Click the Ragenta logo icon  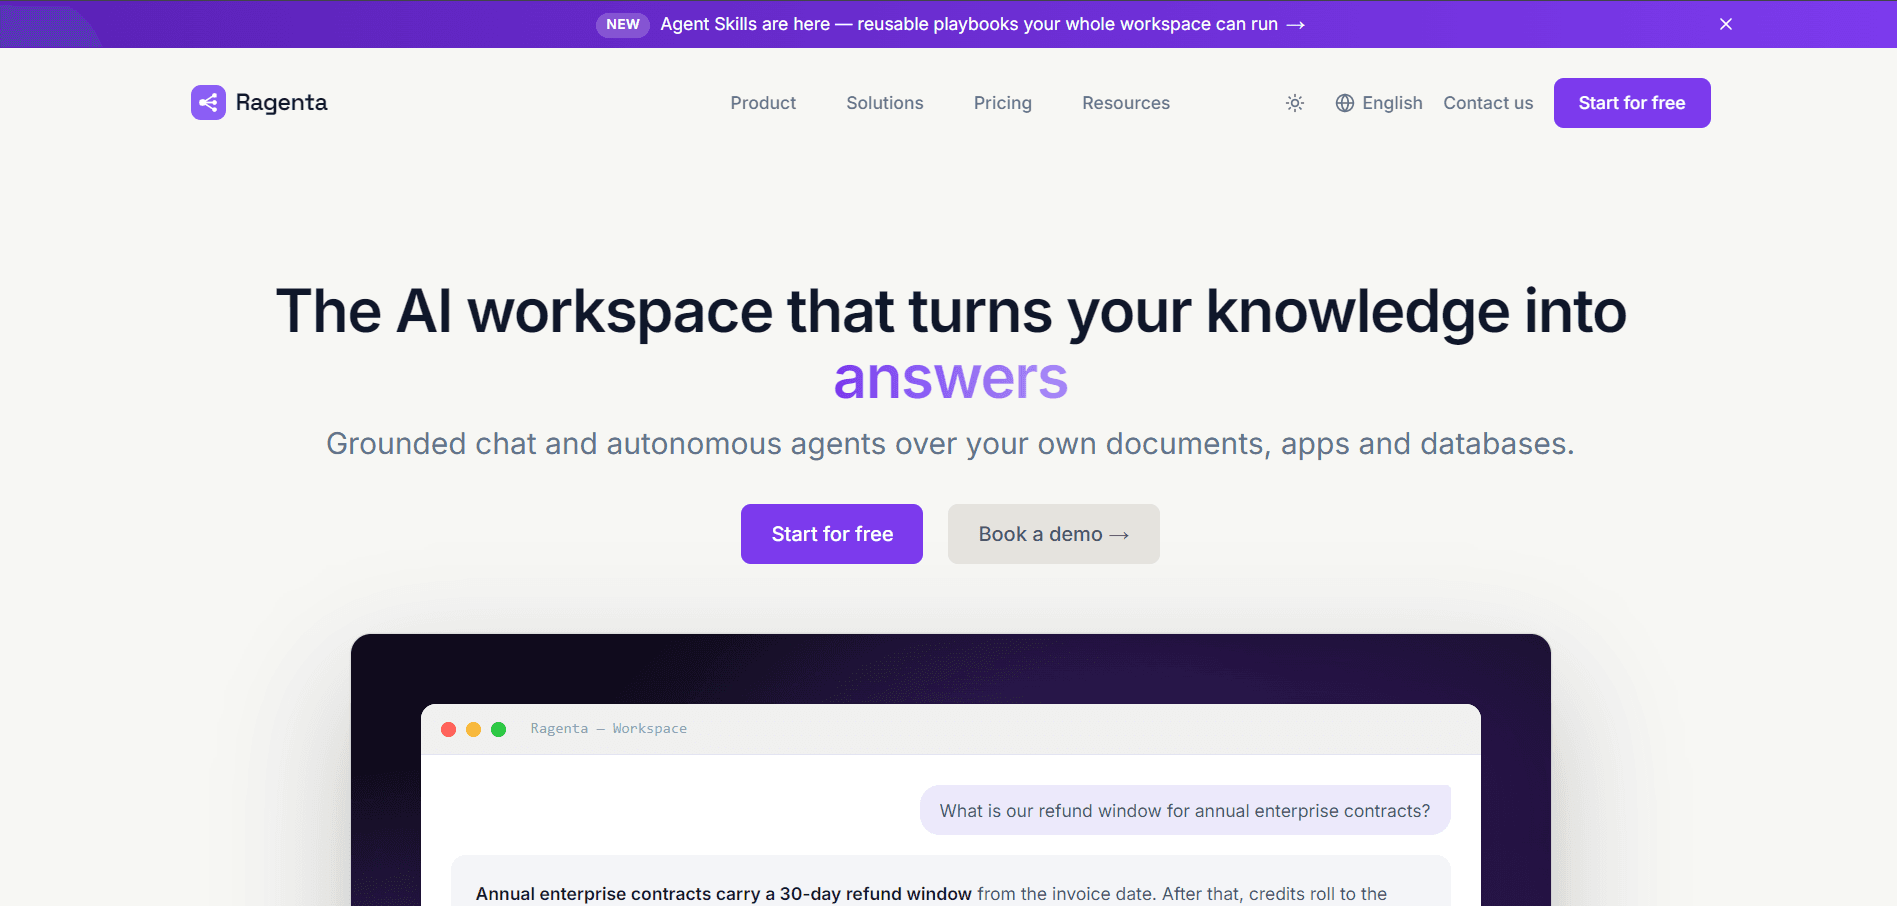[x=208, y=102]
